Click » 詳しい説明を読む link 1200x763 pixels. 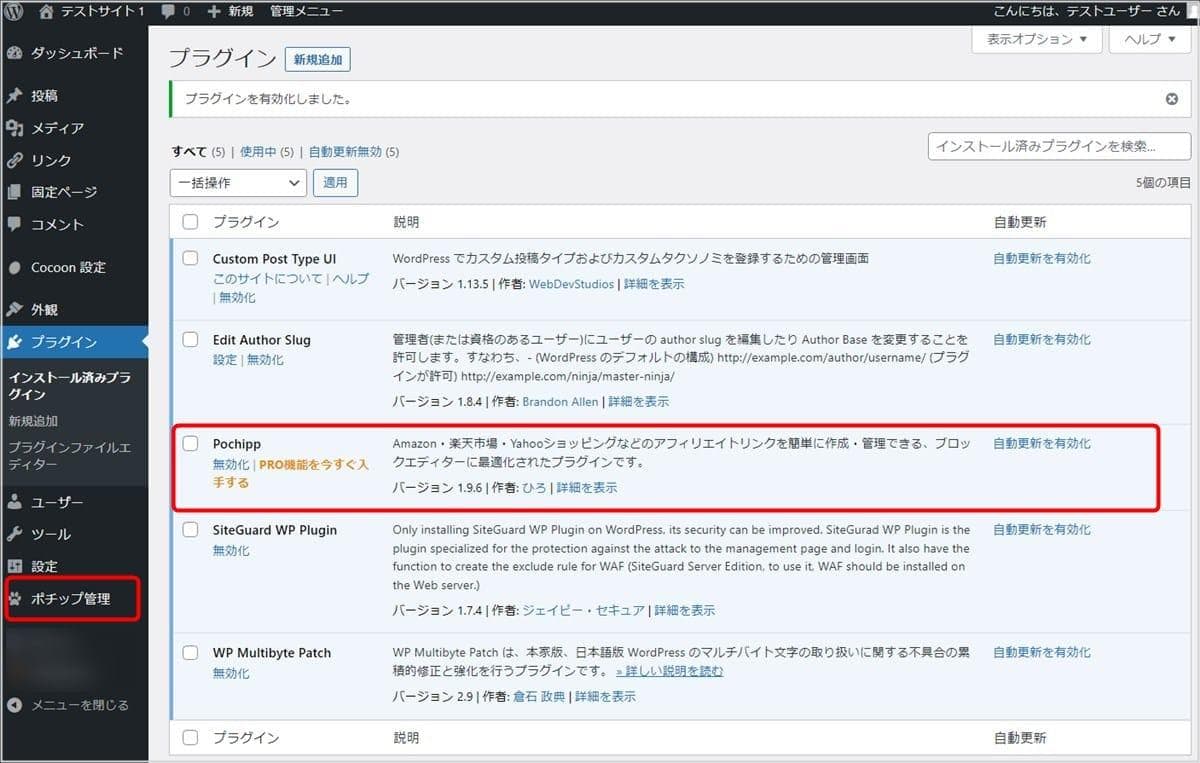[670, 671]
